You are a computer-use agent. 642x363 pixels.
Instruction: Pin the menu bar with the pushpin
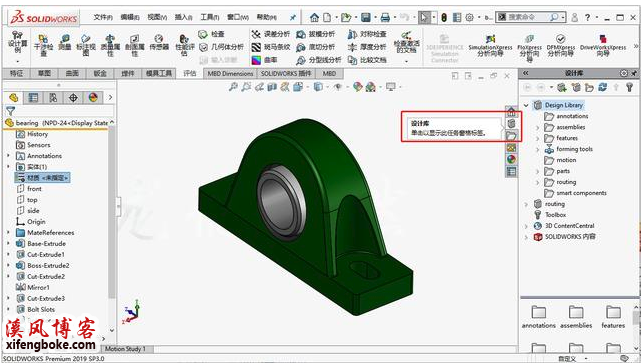[x=293, y=17]
